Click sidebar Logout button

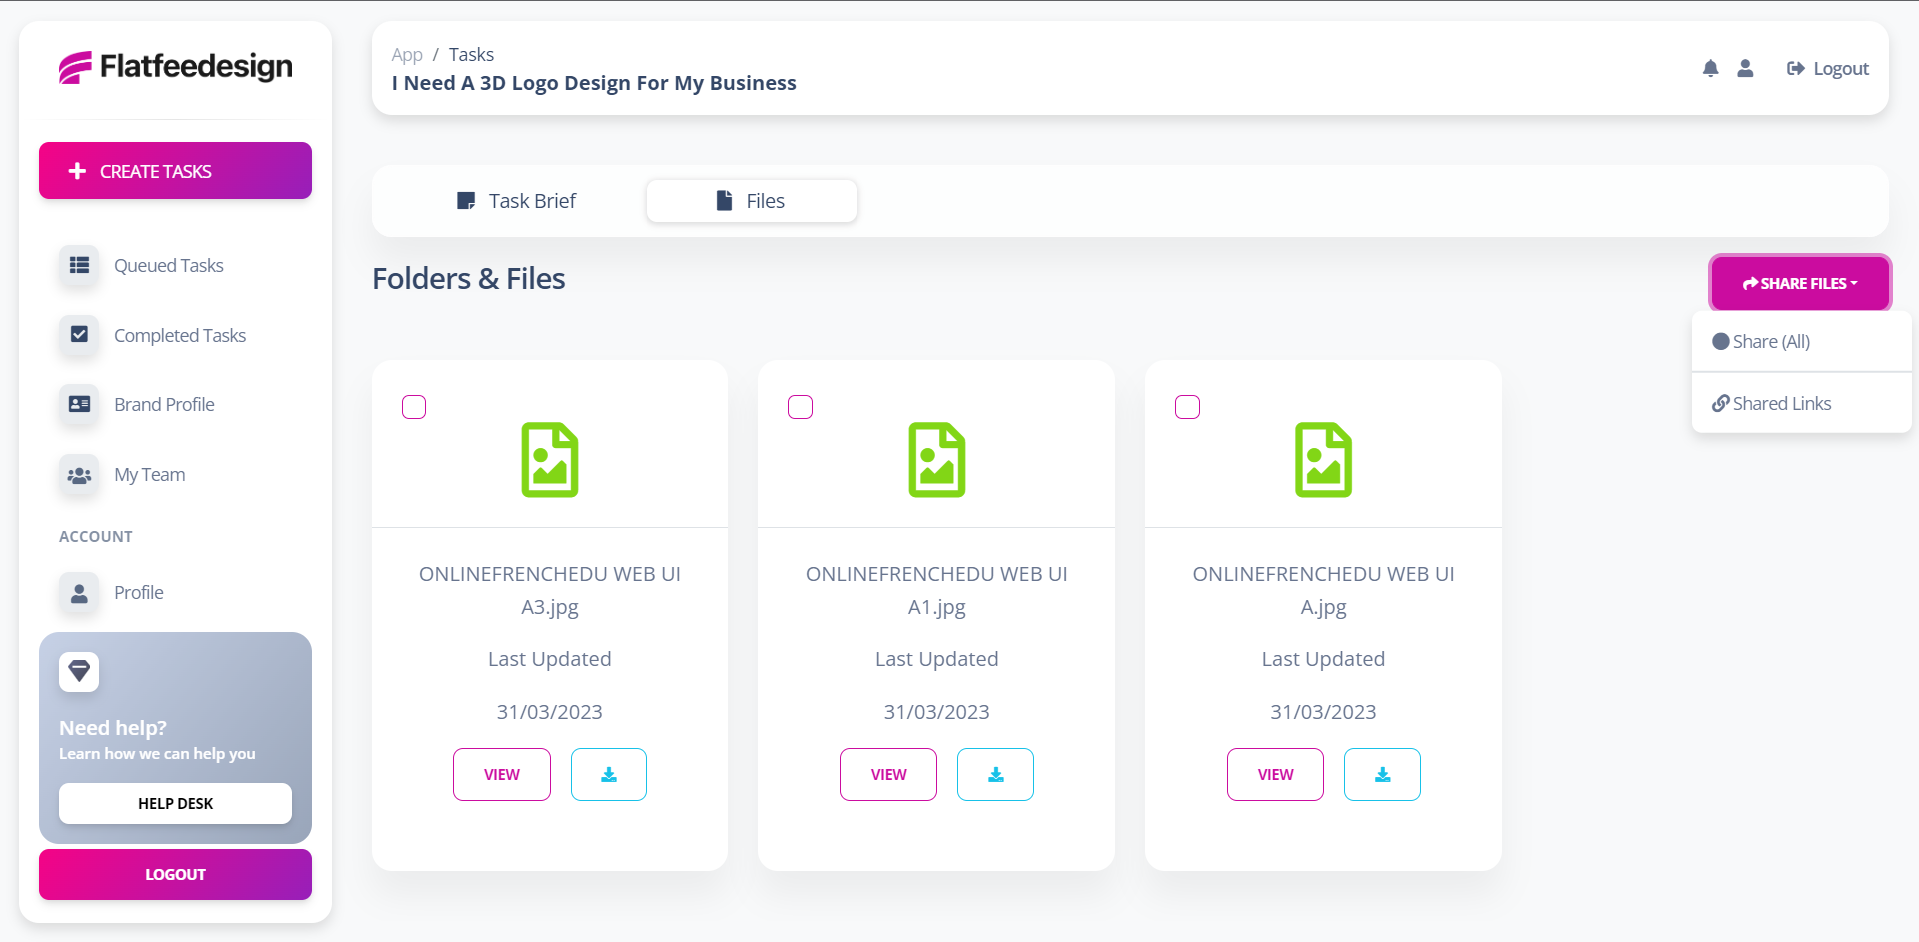click(175, 875)
